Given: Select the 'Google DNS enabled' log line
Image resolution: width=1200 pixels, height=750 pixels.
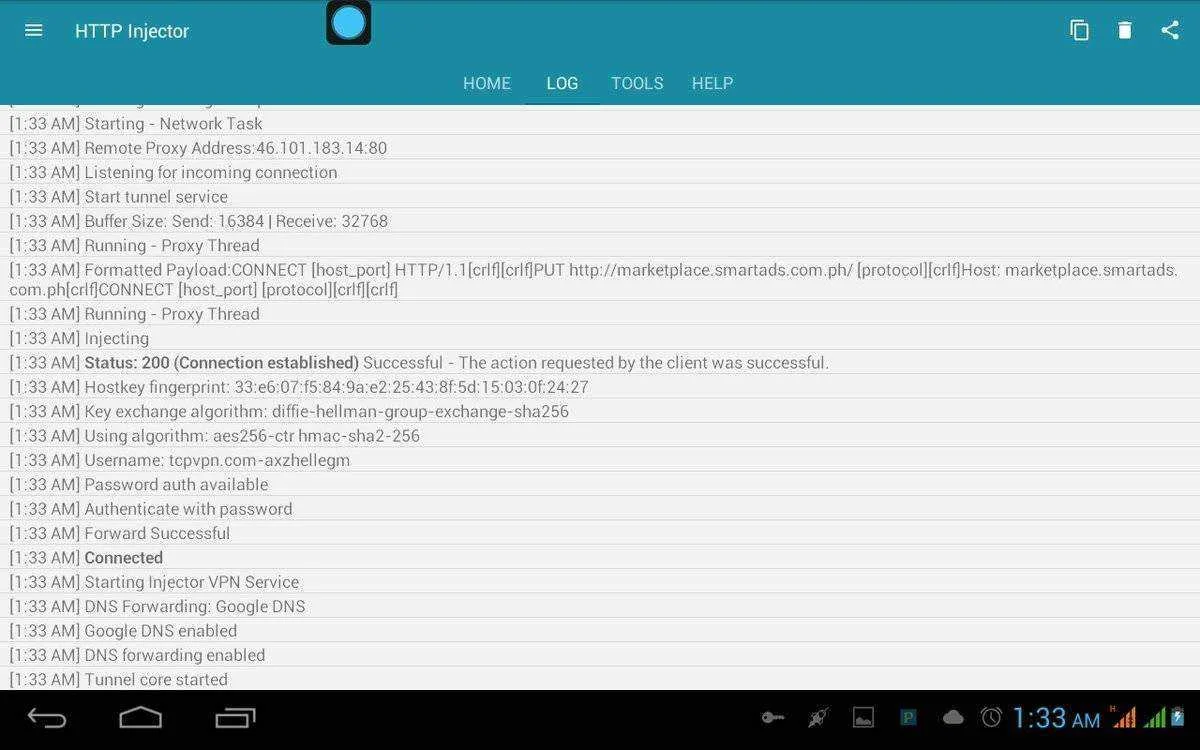Looking at the screenshot, I should click(x=600, y=631).
